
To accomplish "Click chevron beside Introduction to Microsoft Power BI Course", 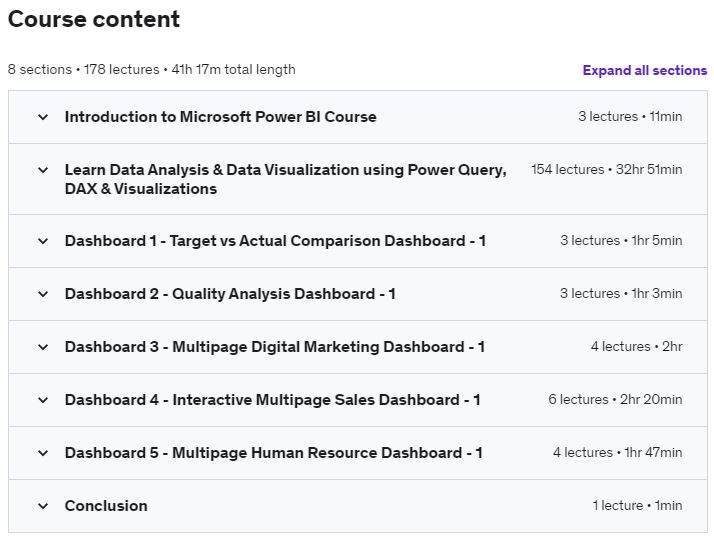I will (x=43, y=117).
